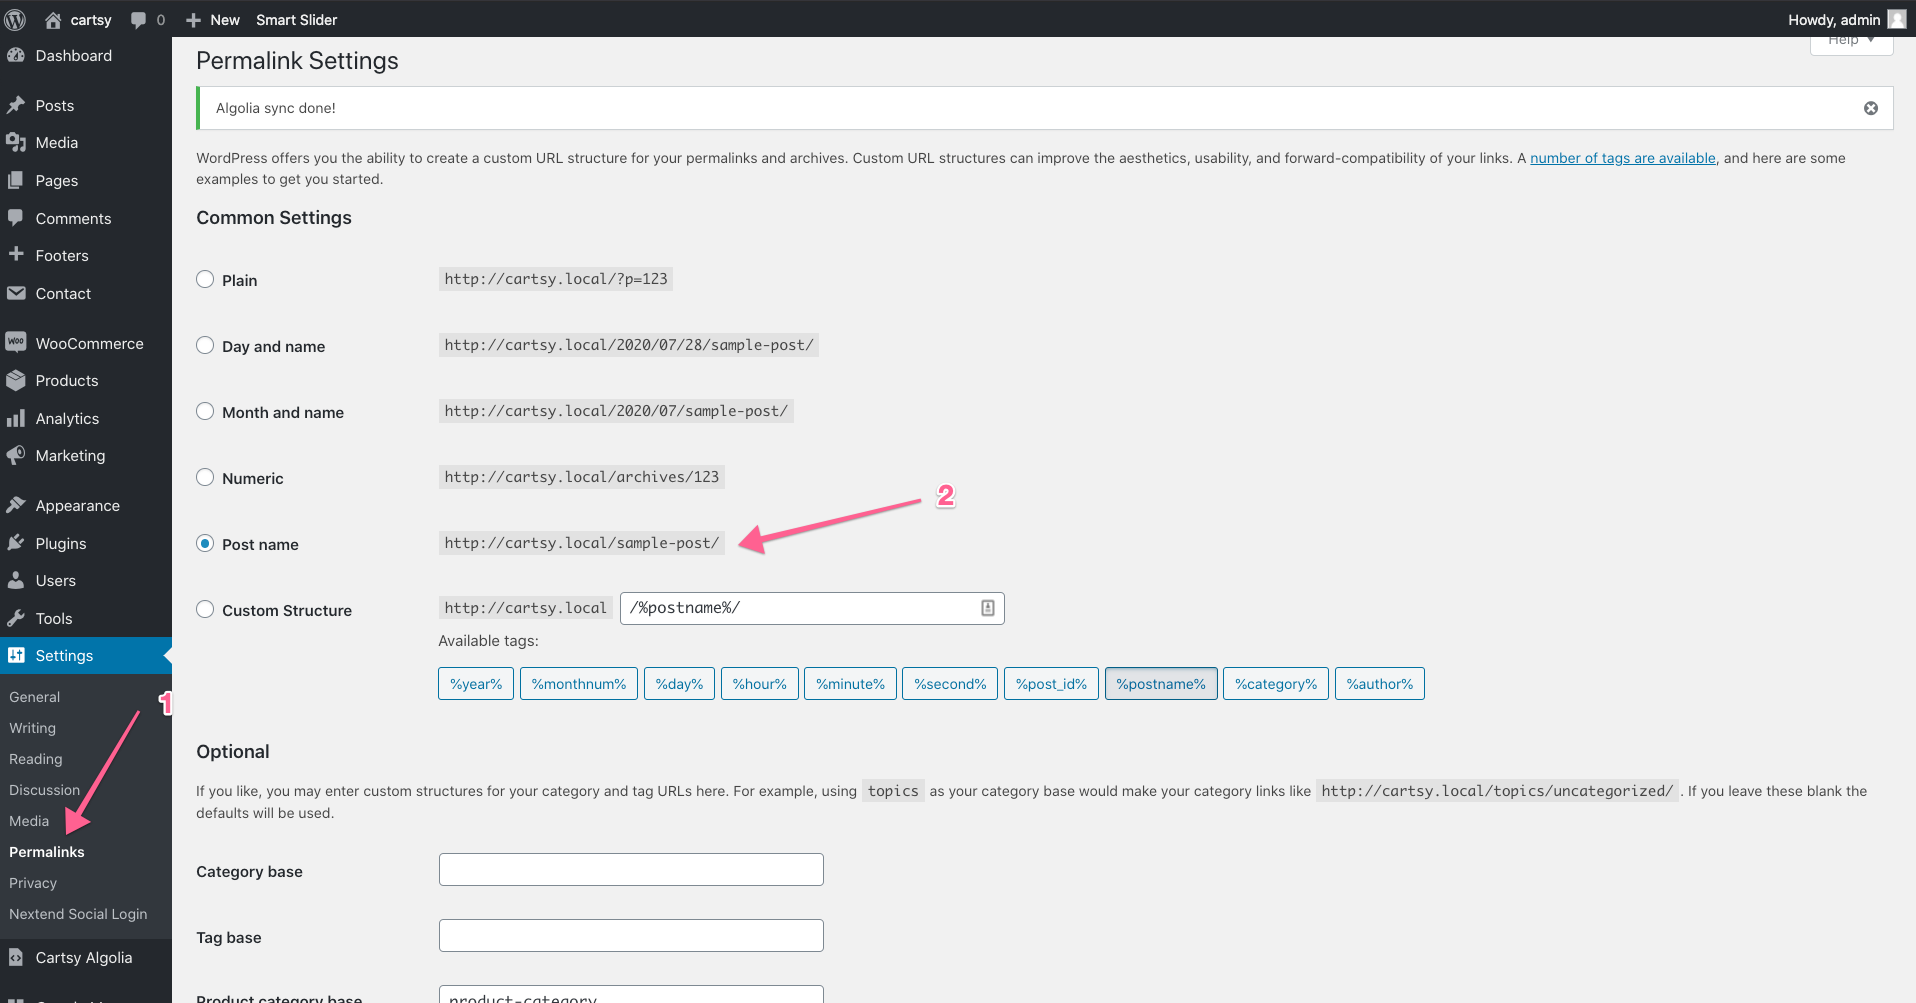Click the Tools wrench icon
1916x1003 pixels.
pyautogui.click(x=16, y=618)
